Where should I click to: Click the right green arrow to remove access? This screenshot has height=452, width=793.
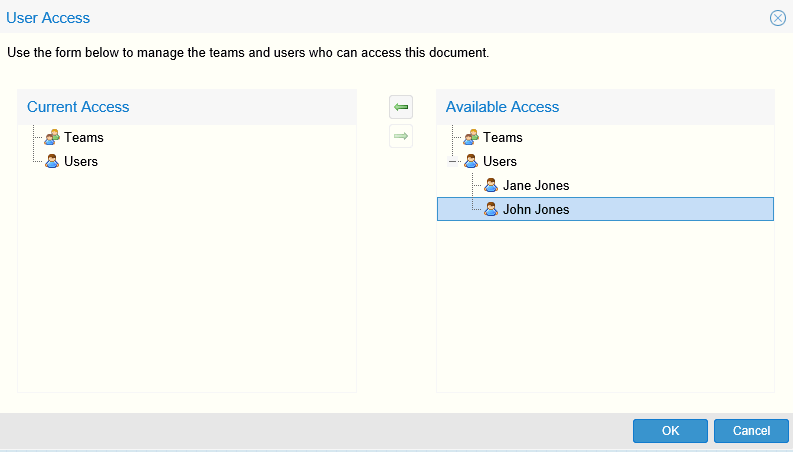click(x=401, y=137)
